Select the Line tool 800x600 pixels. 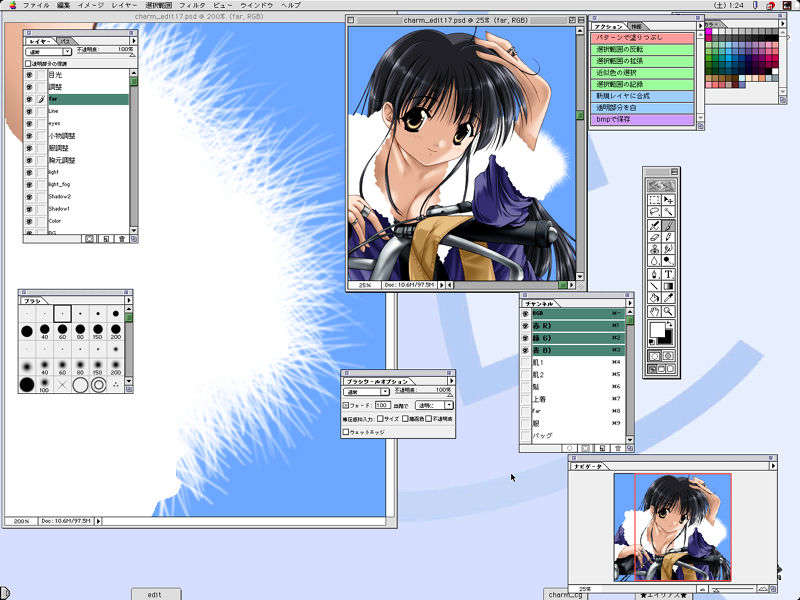click(x=654, y=286)
